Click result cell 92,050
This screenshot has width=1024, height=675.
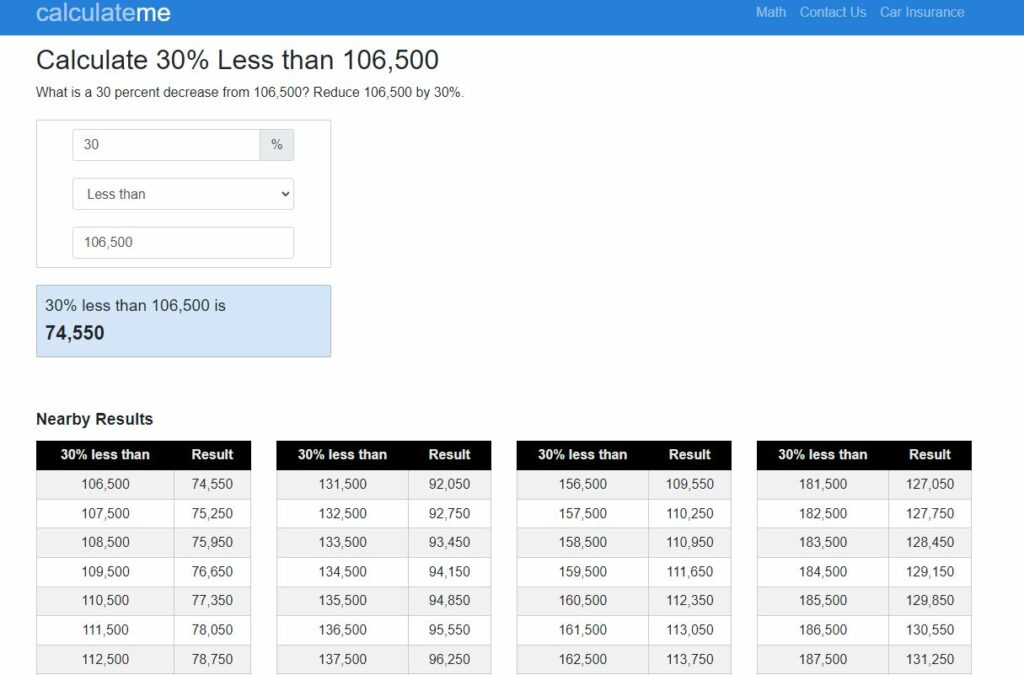tap(449, 484)
